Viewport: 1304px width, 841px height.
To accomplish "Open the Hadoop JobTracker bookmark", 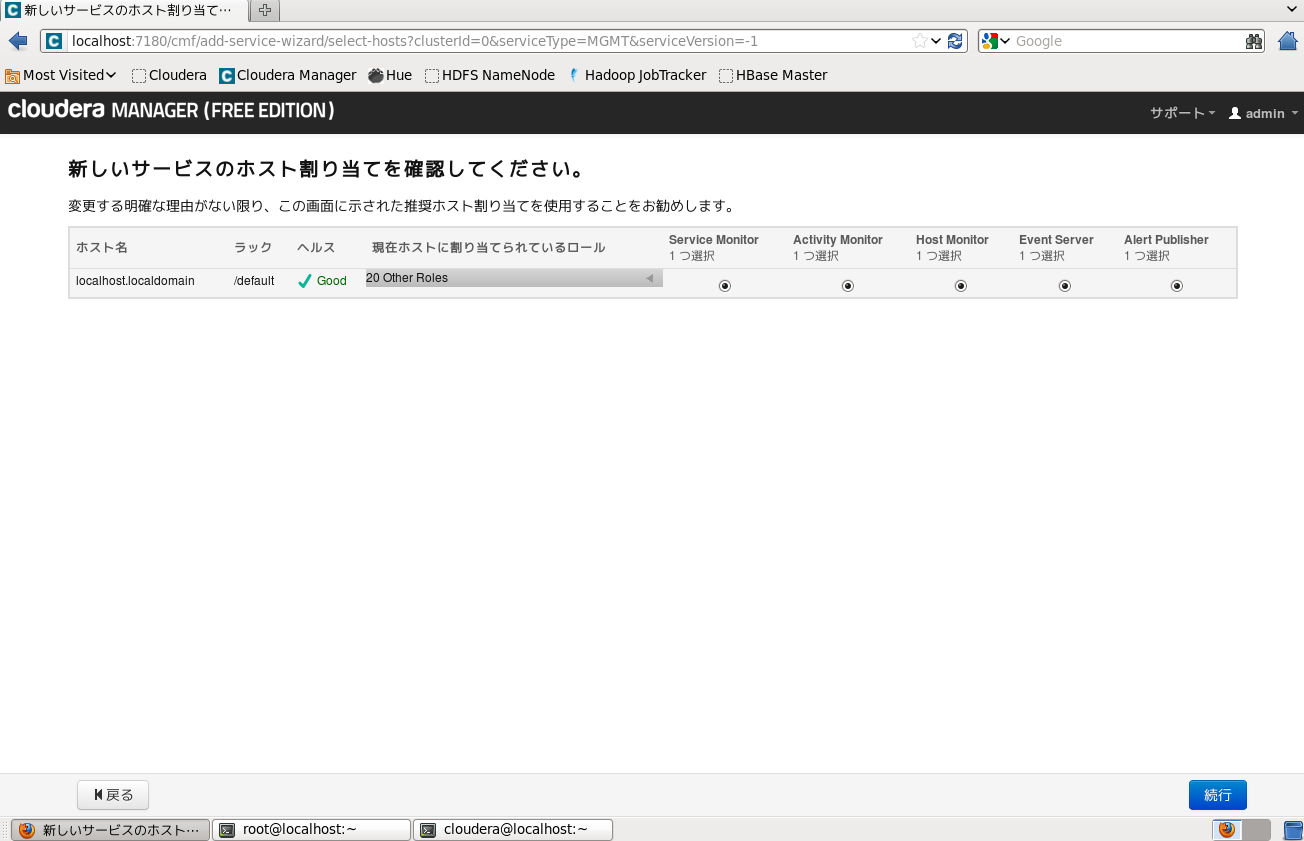I will coord(636,75).
